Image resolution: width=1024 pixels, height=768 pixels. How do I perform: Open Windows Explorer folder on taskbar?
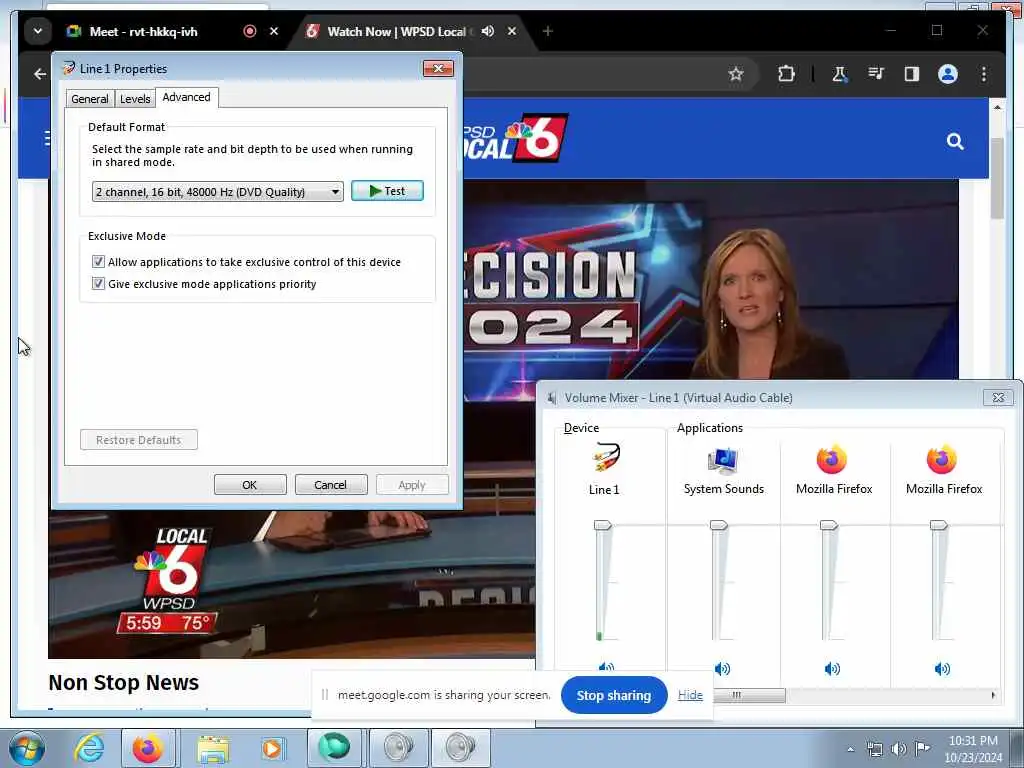213,748
